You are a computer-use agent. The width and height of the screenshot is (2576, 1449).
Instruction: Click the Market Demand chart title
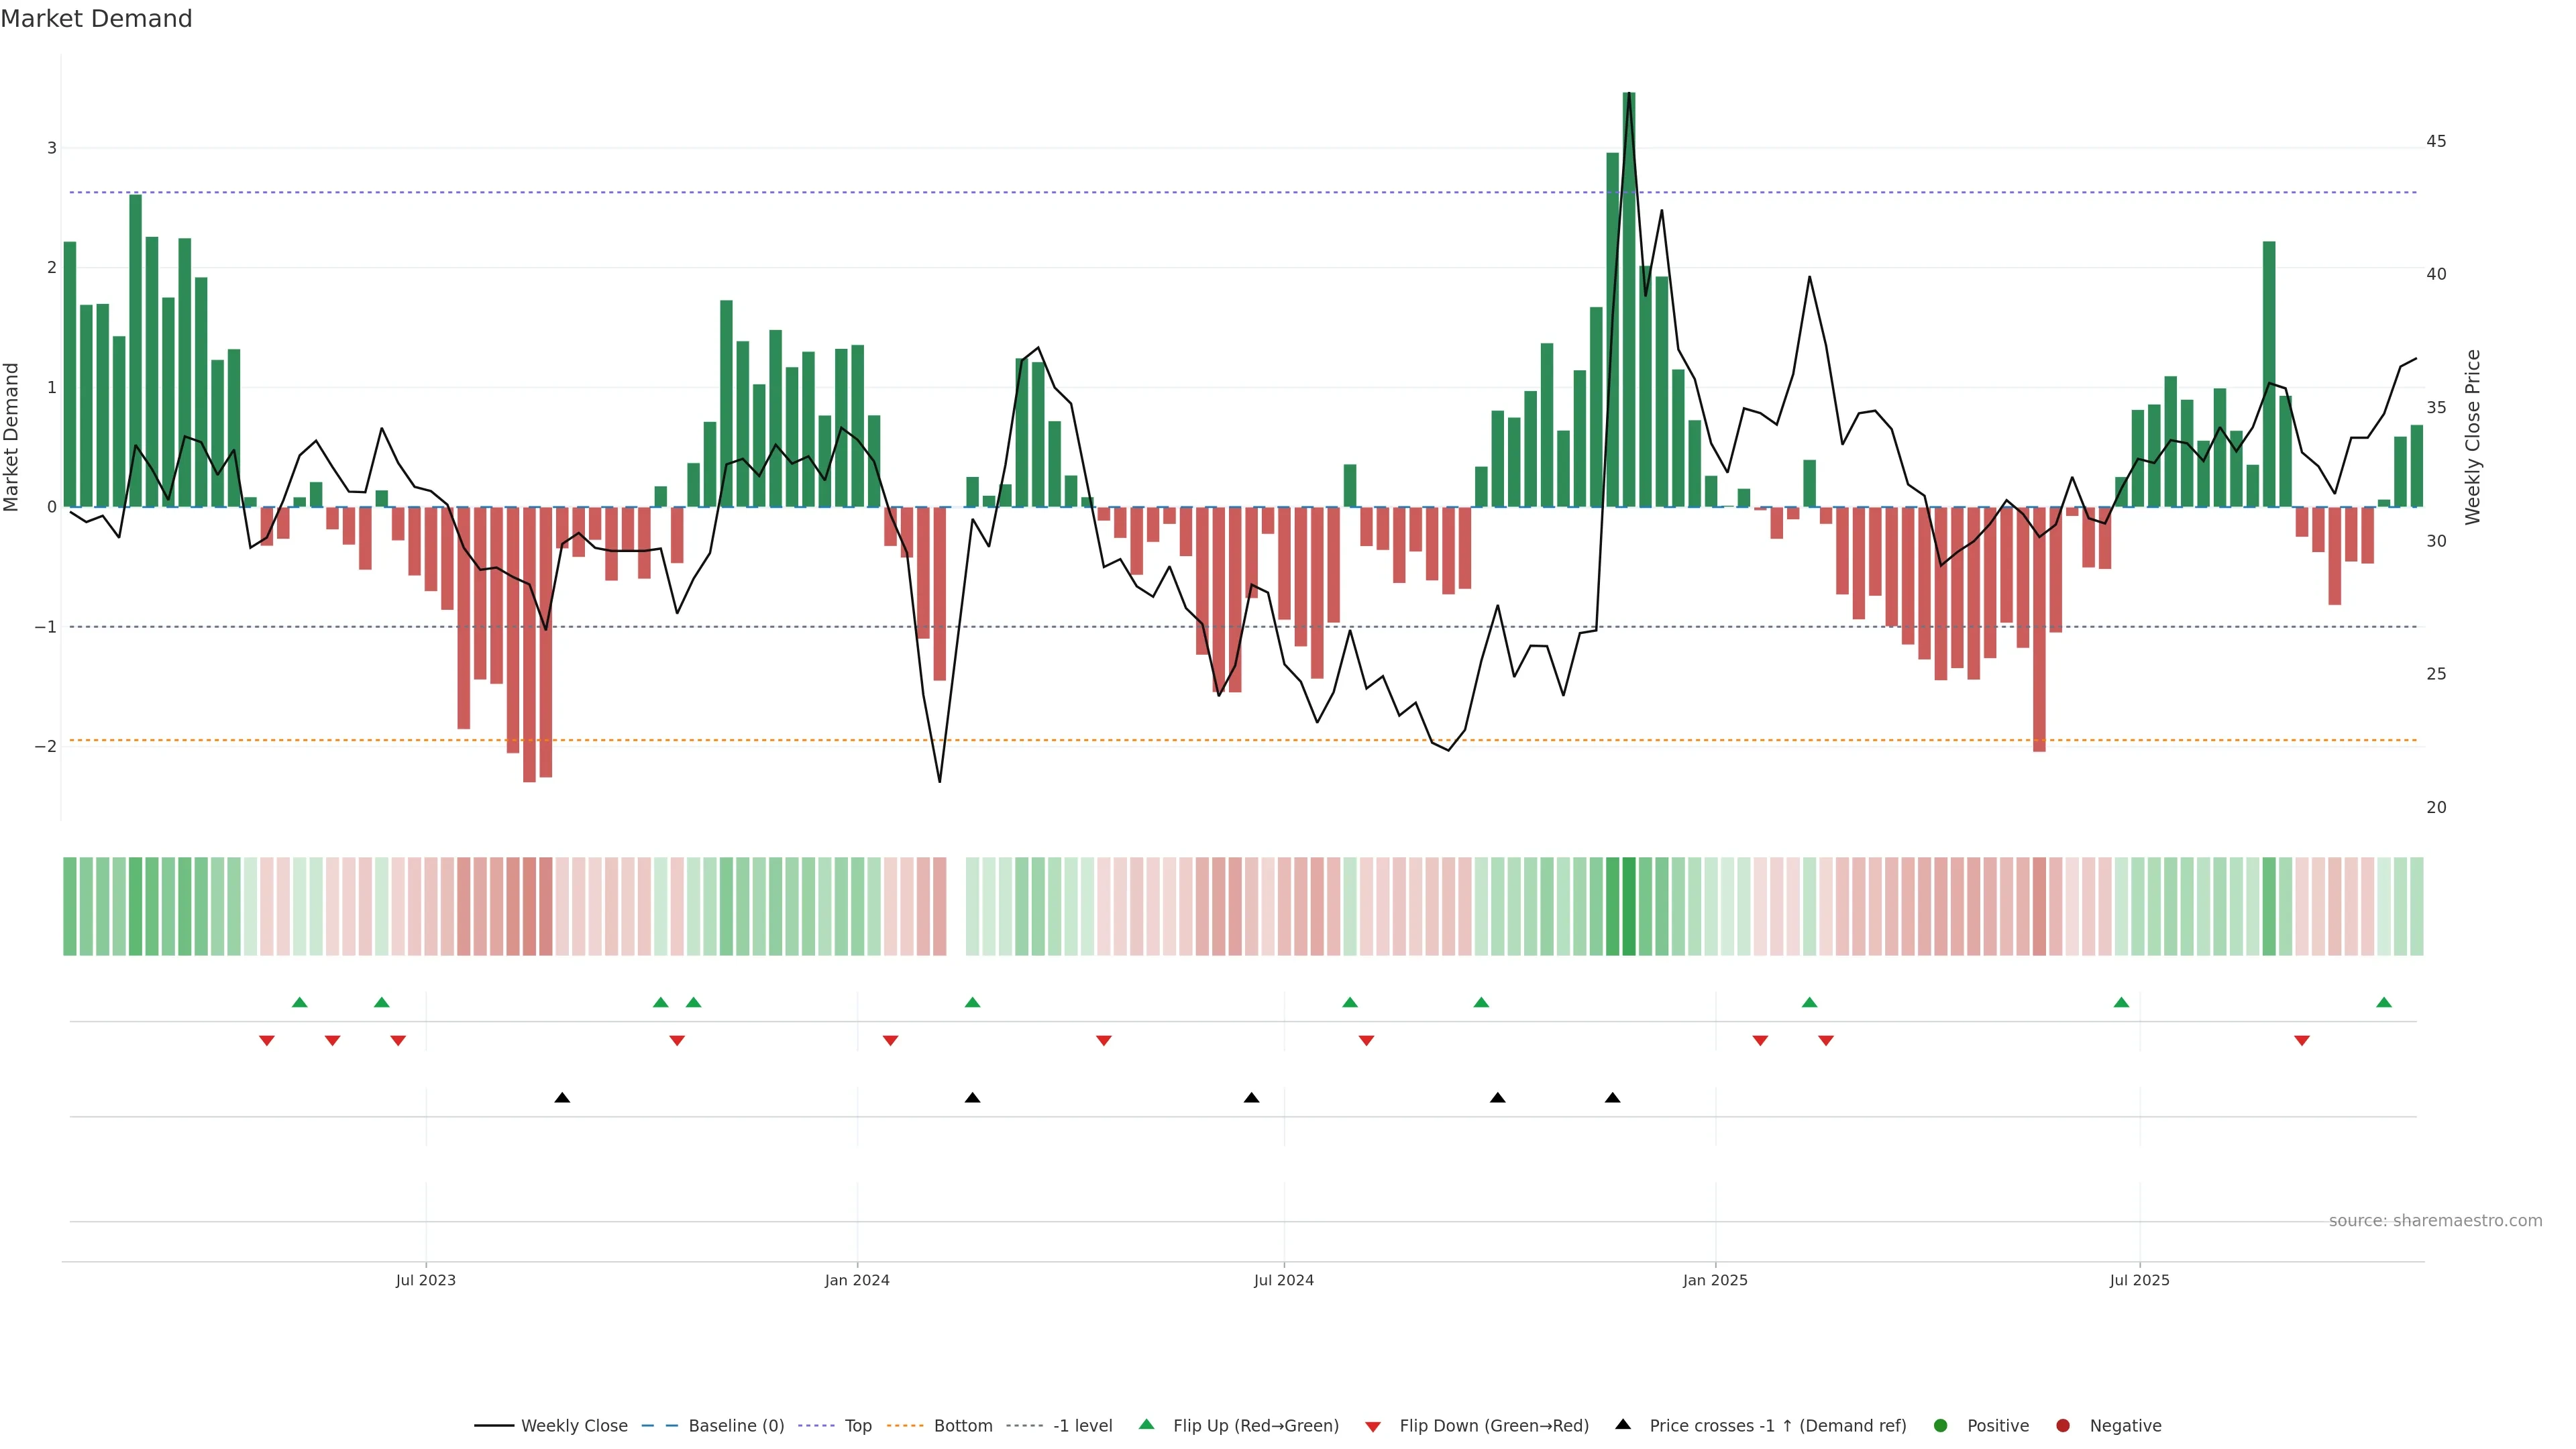pos(96,19)
